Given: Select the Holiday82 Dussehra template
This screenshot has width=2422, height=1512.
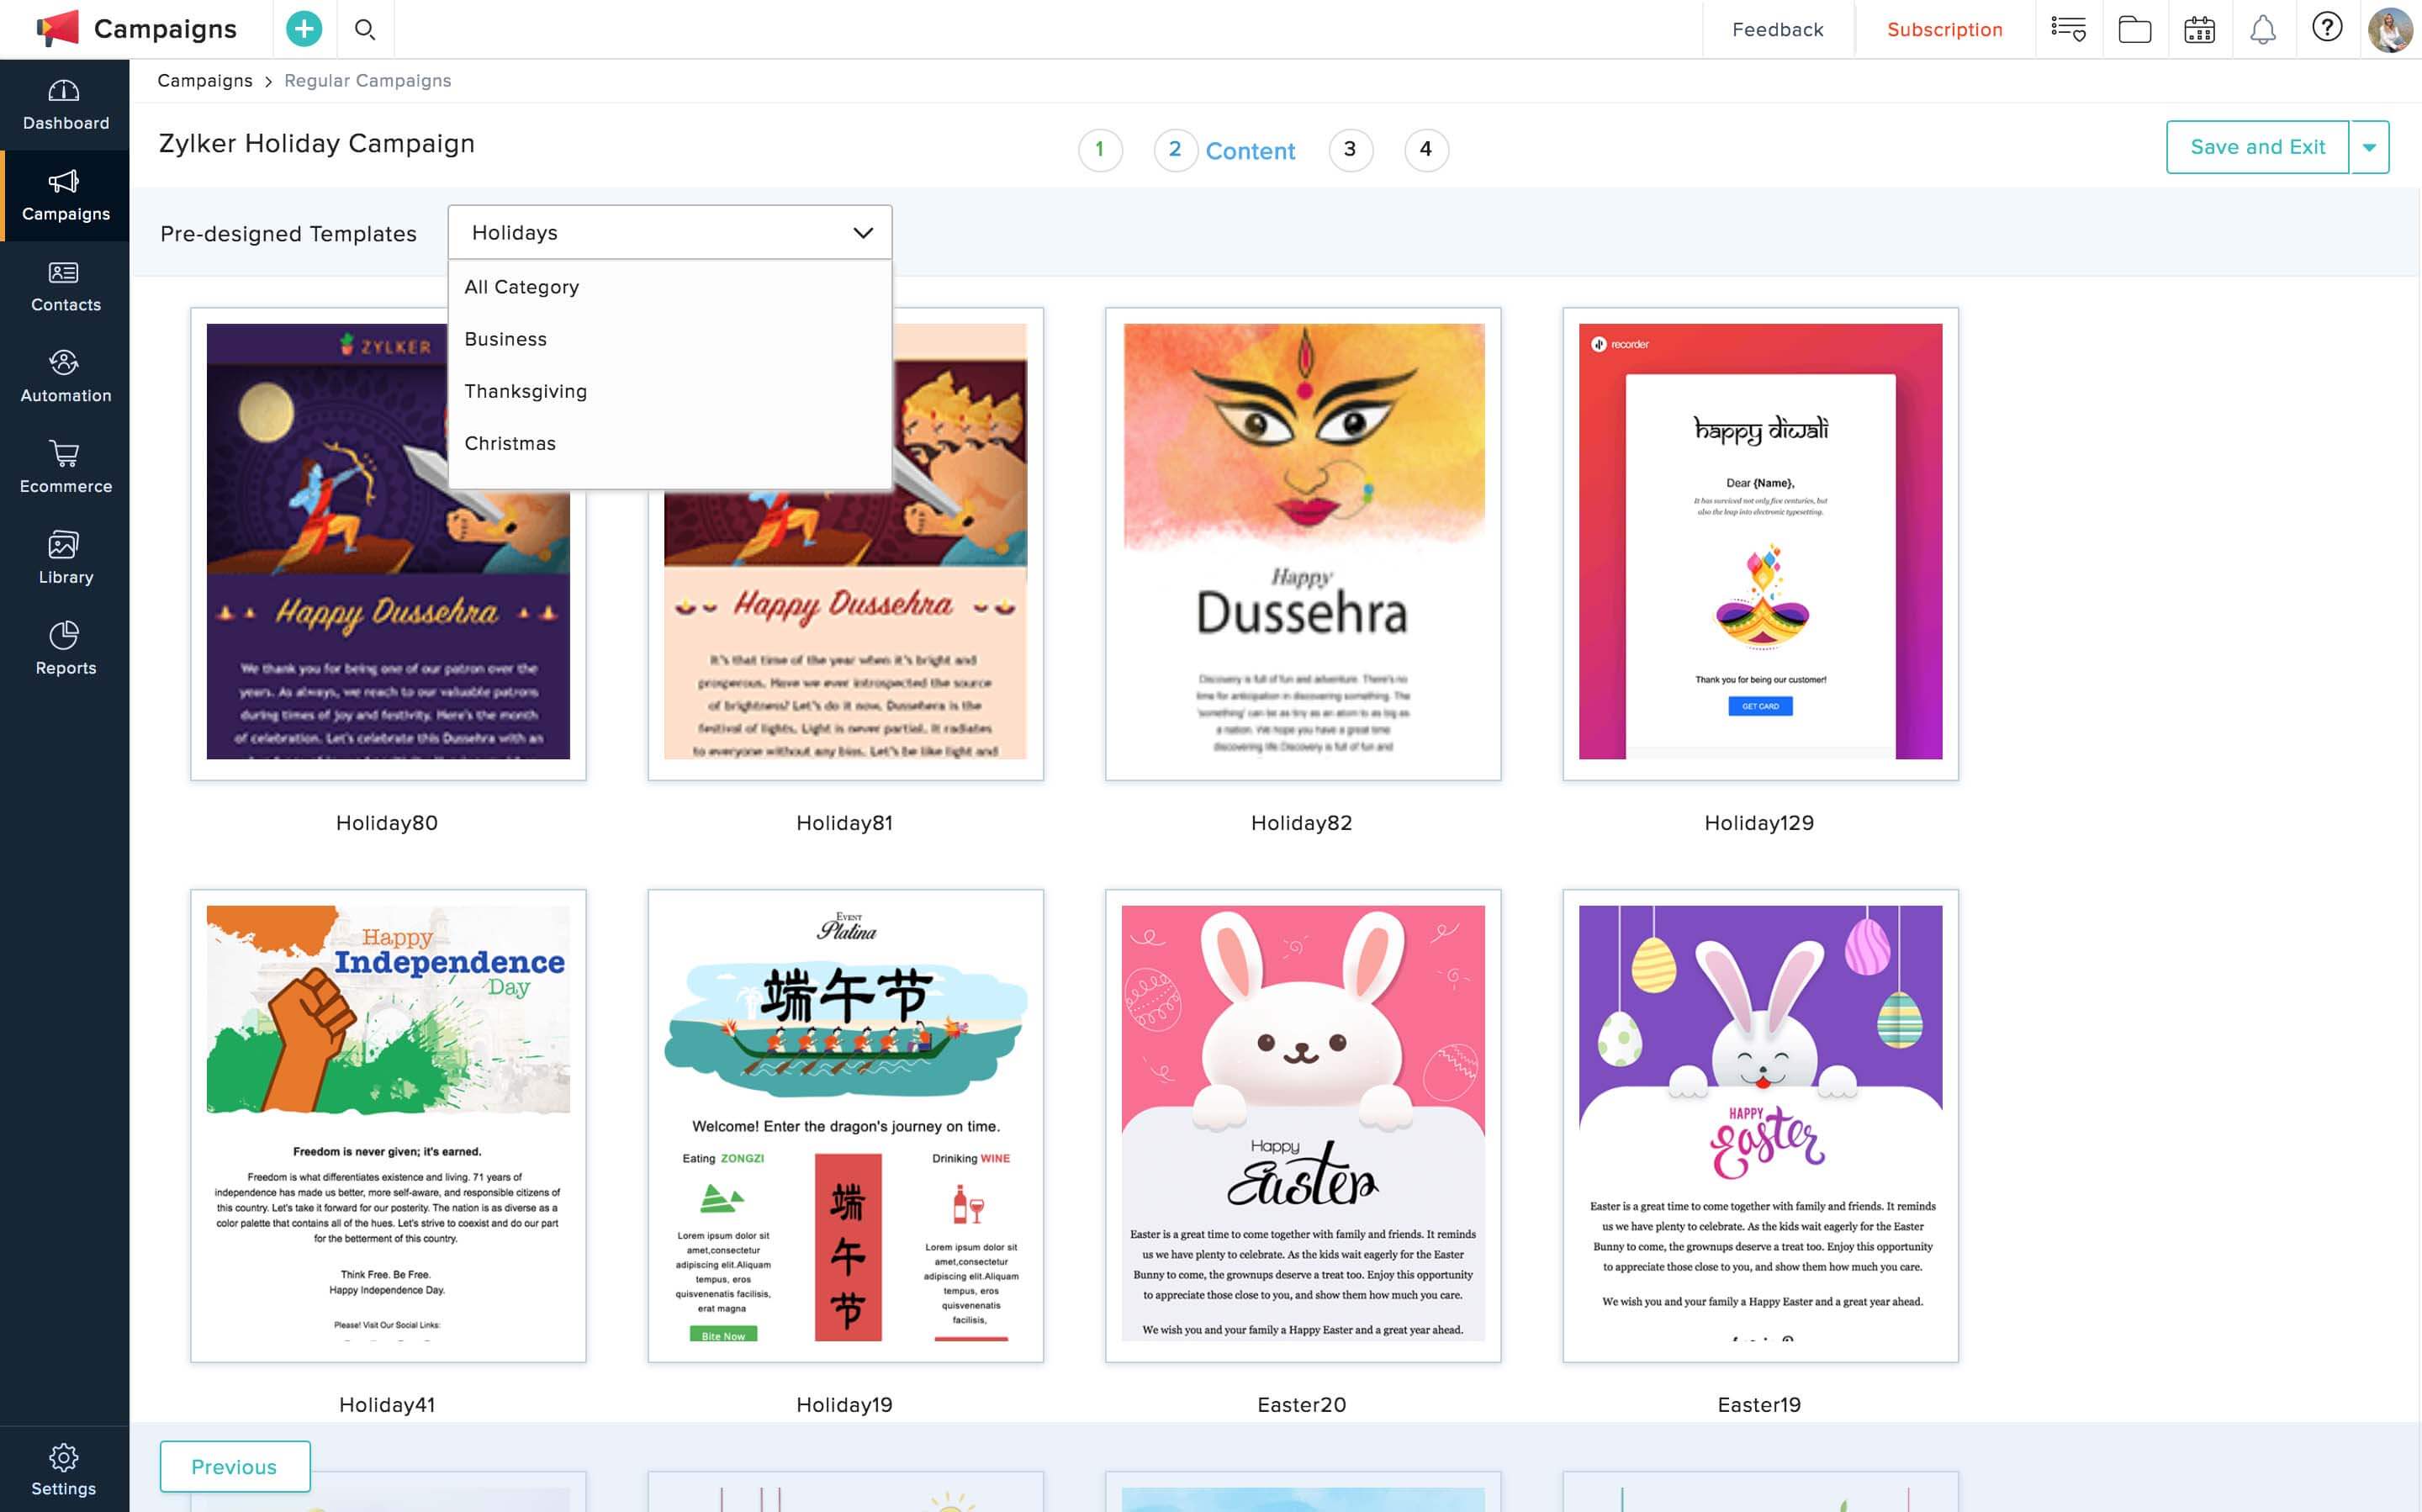Looking at the screenshot, I should (1303, 543).
